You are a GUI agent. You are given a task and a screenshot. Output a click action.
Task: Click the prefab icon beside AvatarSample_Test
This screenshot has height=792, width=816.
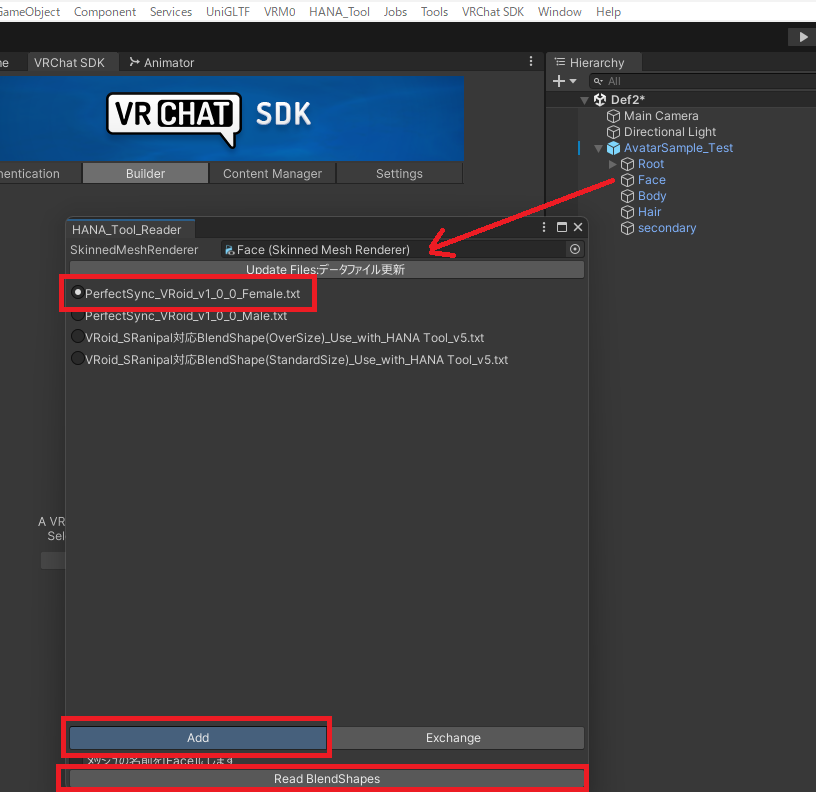pyautogui.click(x=612, y=147)
